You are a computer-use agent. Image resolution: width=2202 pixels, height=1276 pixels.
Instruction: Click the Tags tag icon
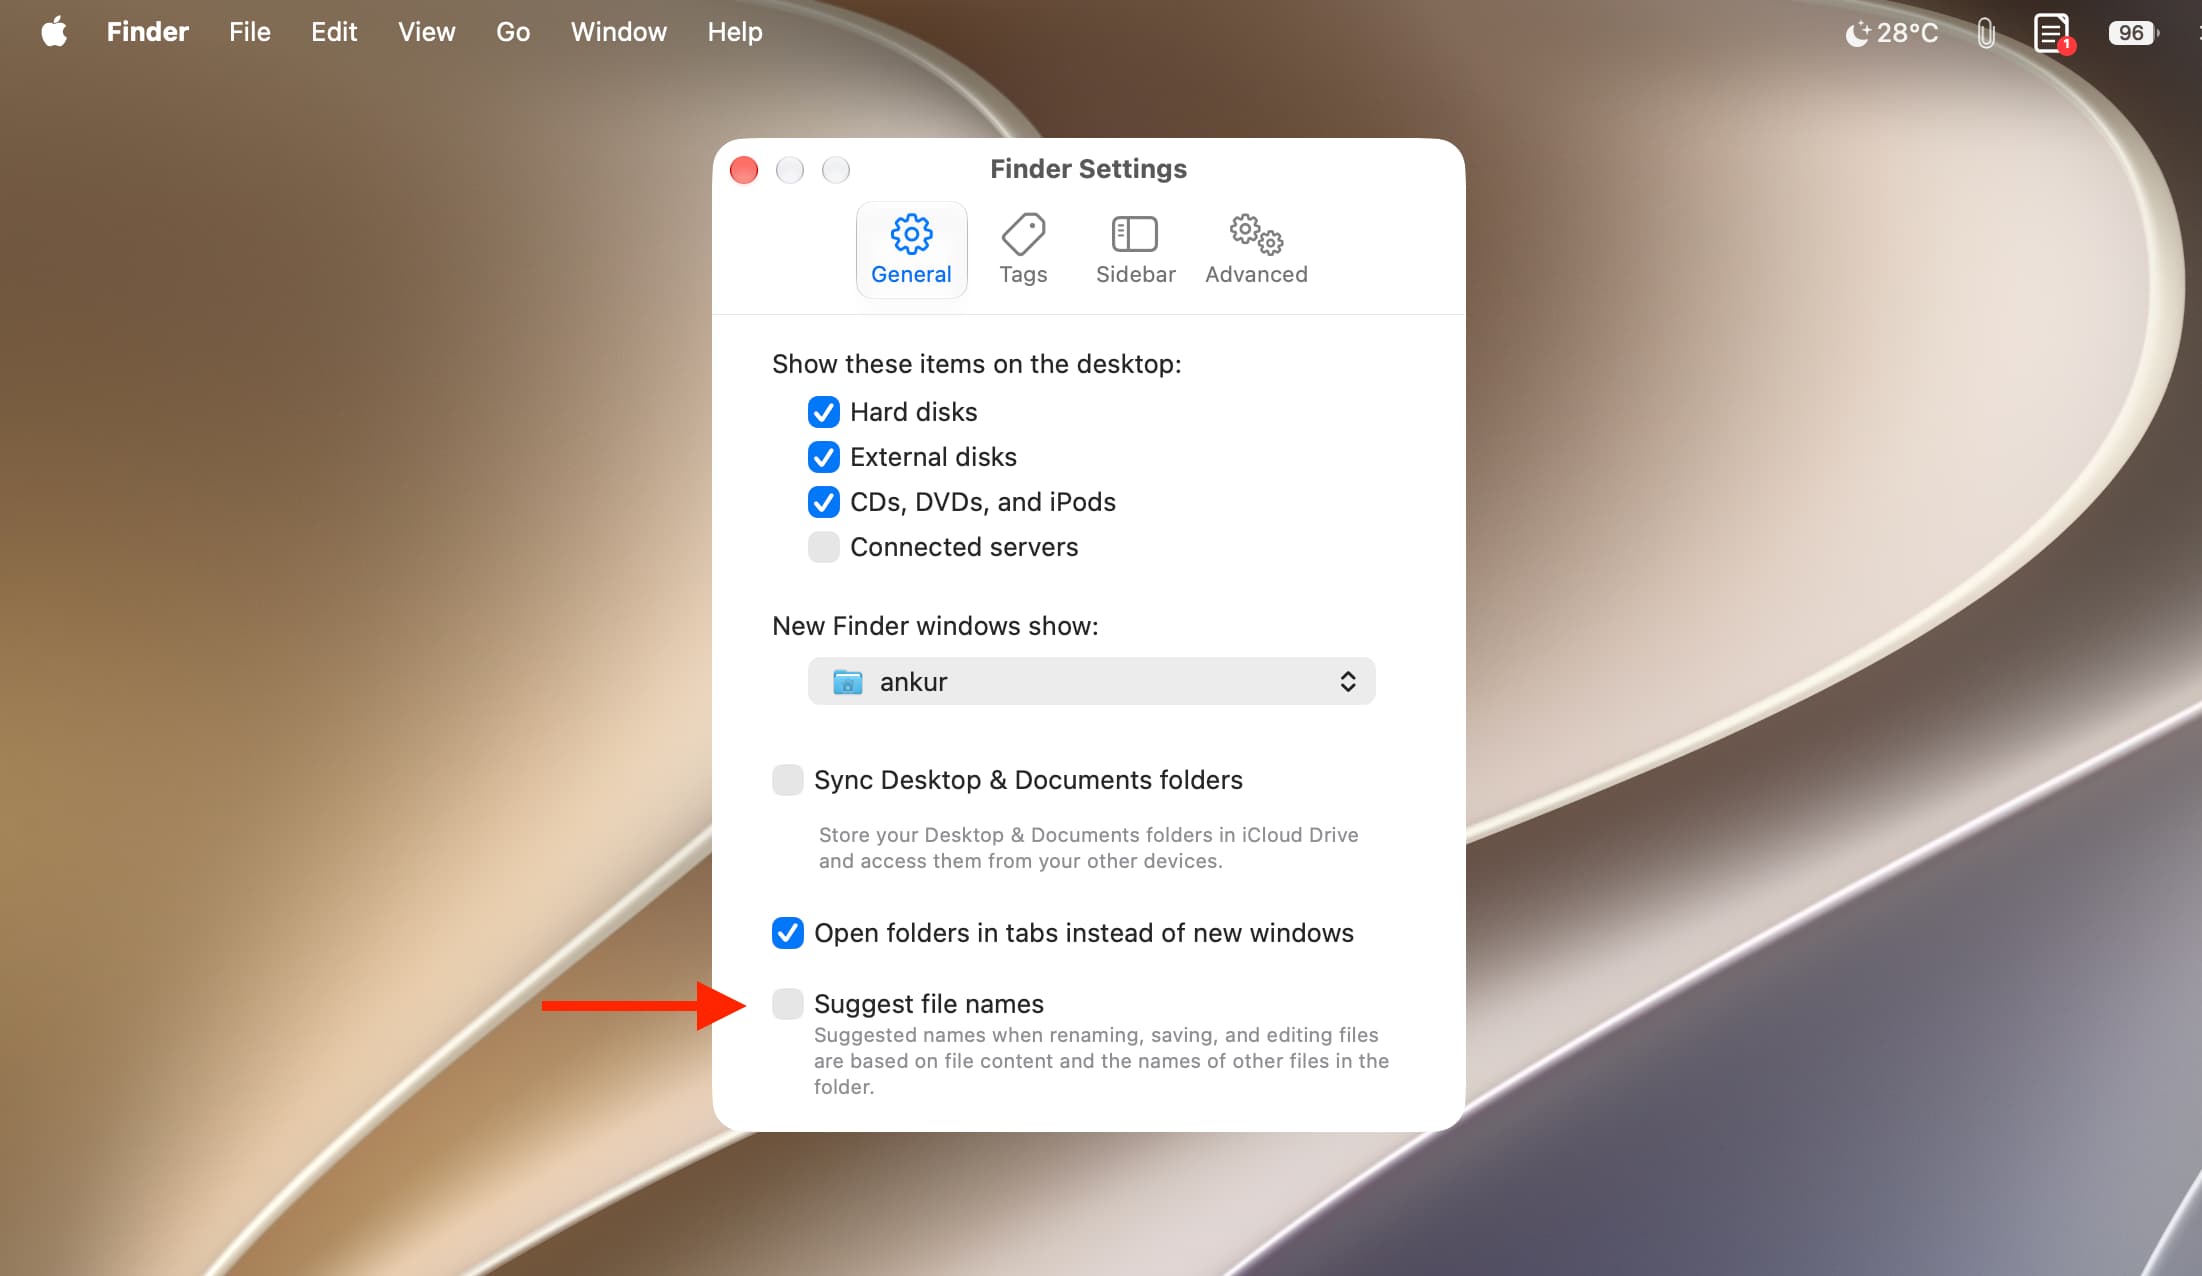(1023, 234)
